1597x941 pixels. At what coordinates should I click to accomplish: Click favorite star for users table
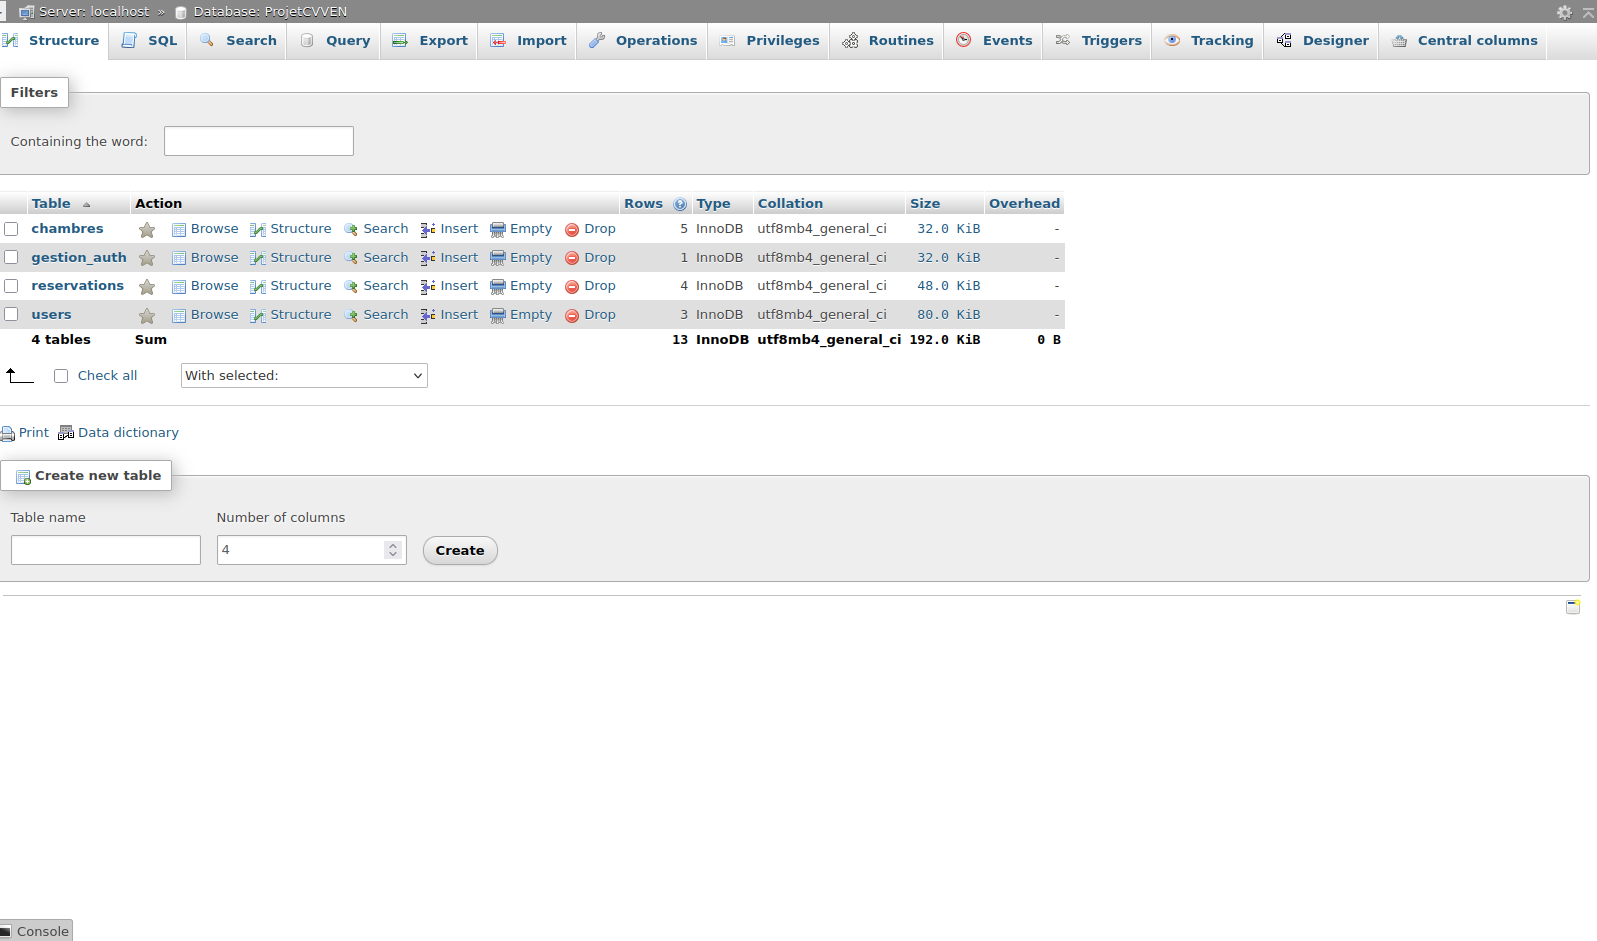point(147,316)
